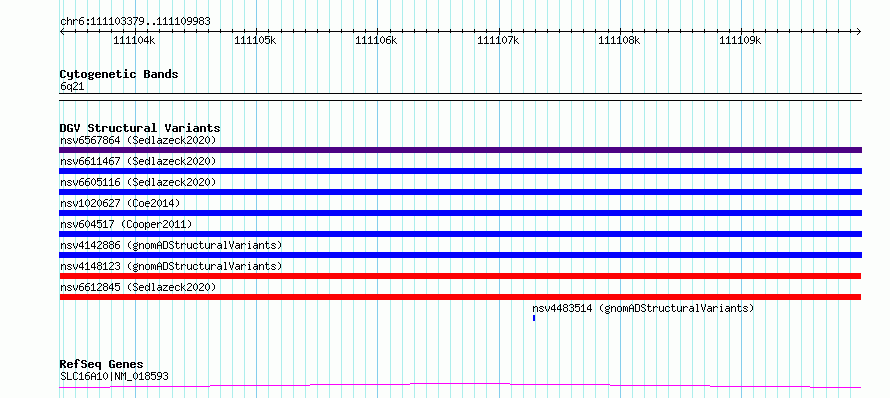Image resolution: width=890 pixels, height=398 pixels.
Task: Open nsv4483514 (gnomADStructuralVariants) label
Action: click(x=643, y=308)
